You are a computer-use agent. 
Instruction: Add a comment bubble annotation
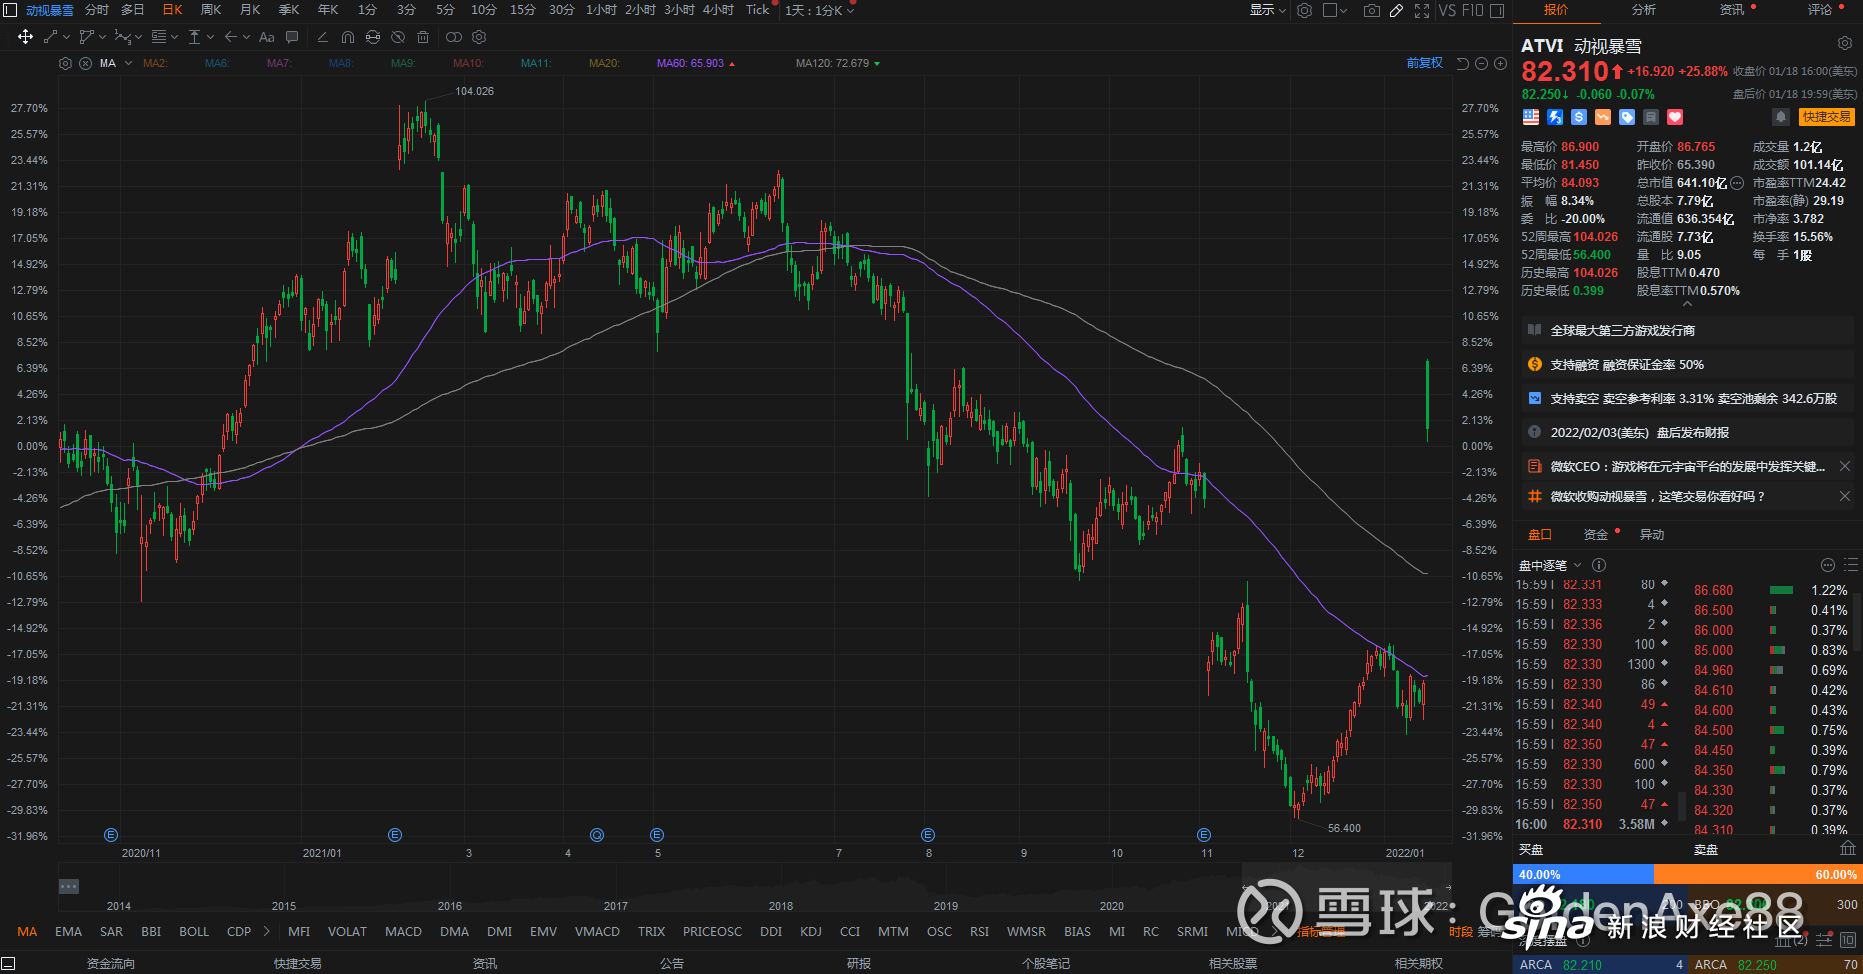pyautogui.click(x=292, y=37)
